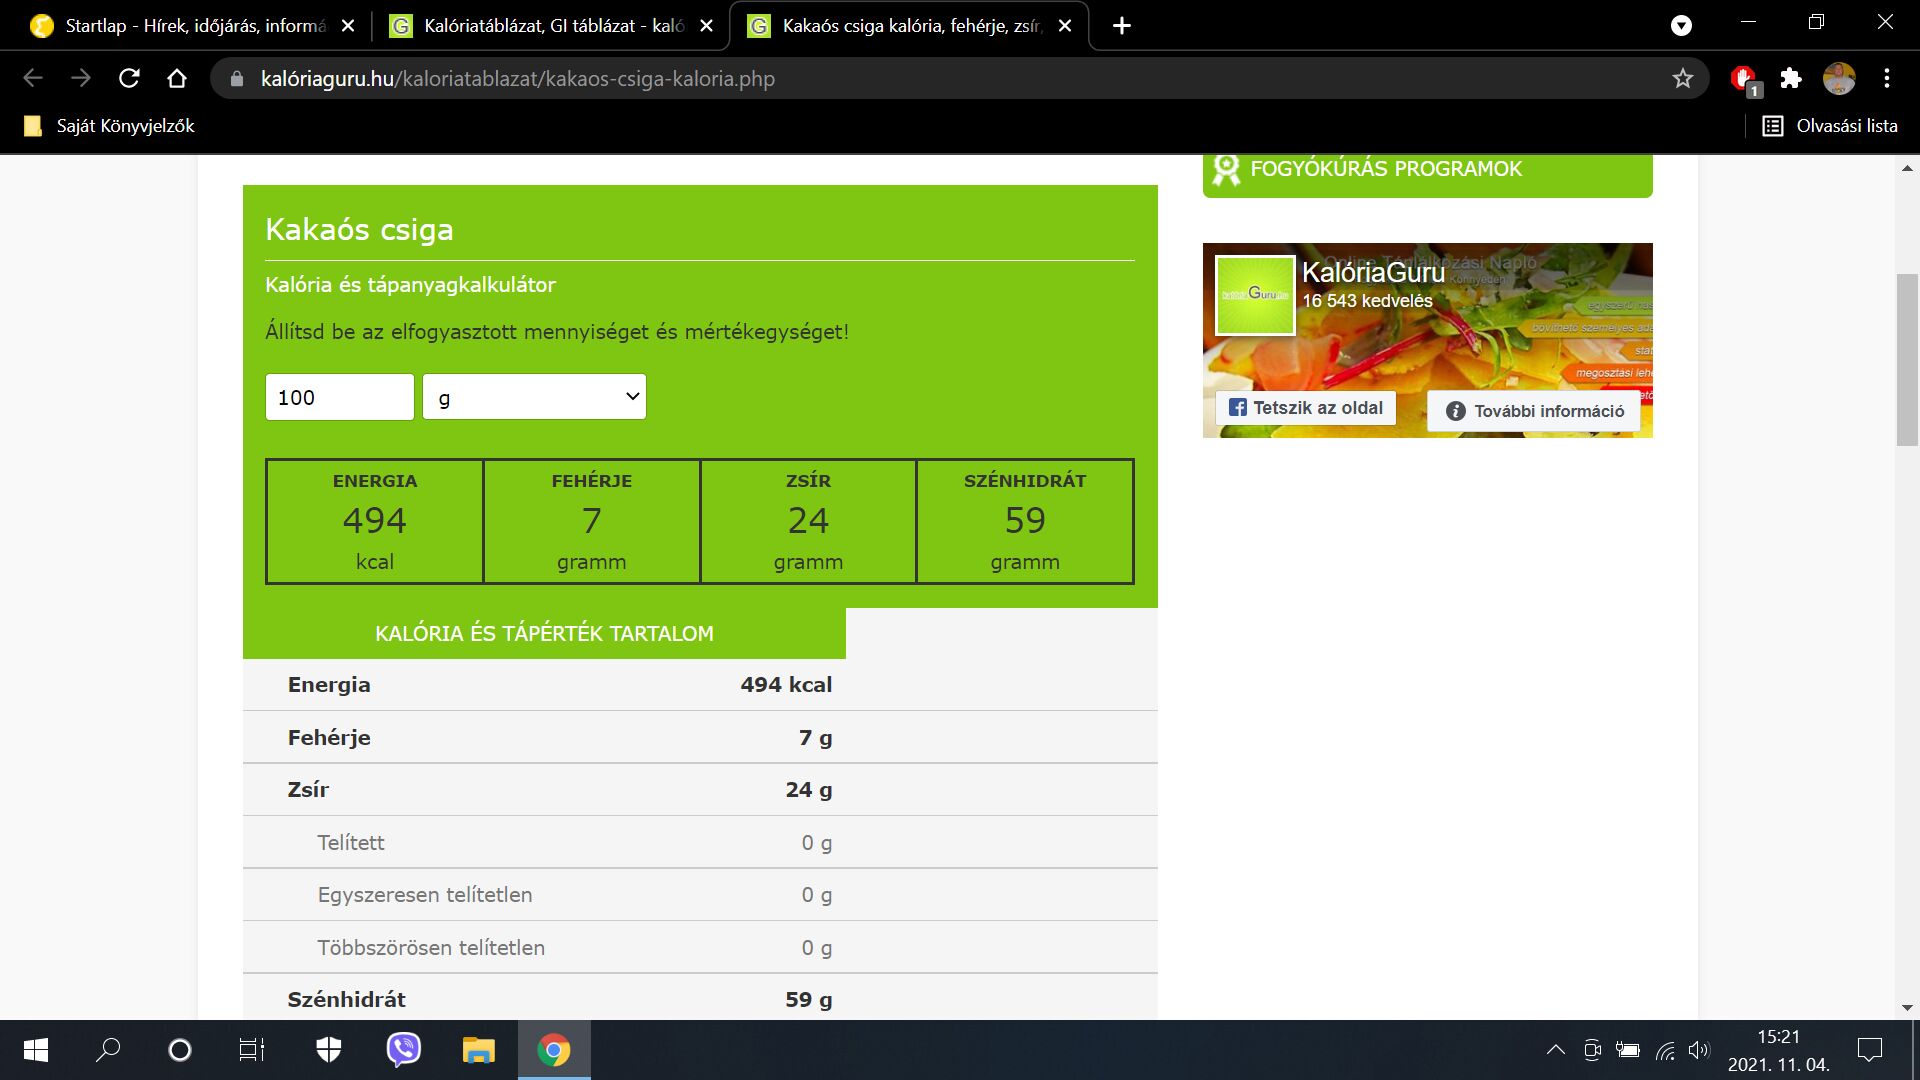Click the quantity input field showing 100

339,397
